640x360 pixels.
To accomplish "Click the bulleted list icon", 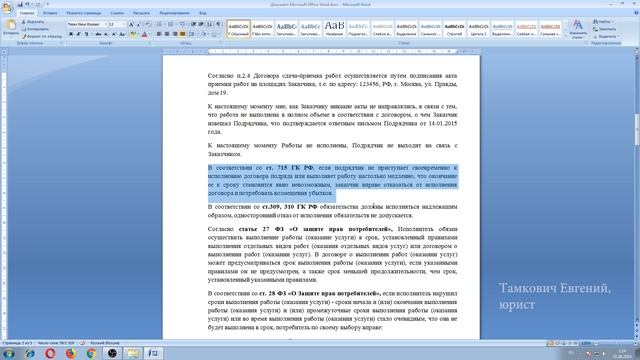I will [159, 24].
